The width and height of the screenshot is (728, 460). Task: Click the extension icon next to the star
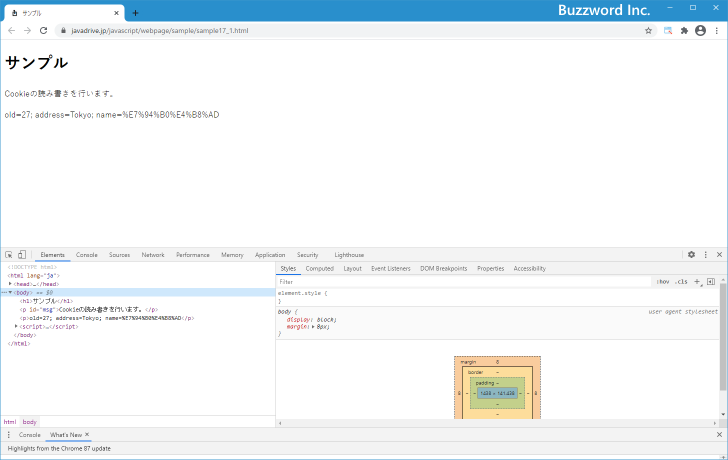668,31
